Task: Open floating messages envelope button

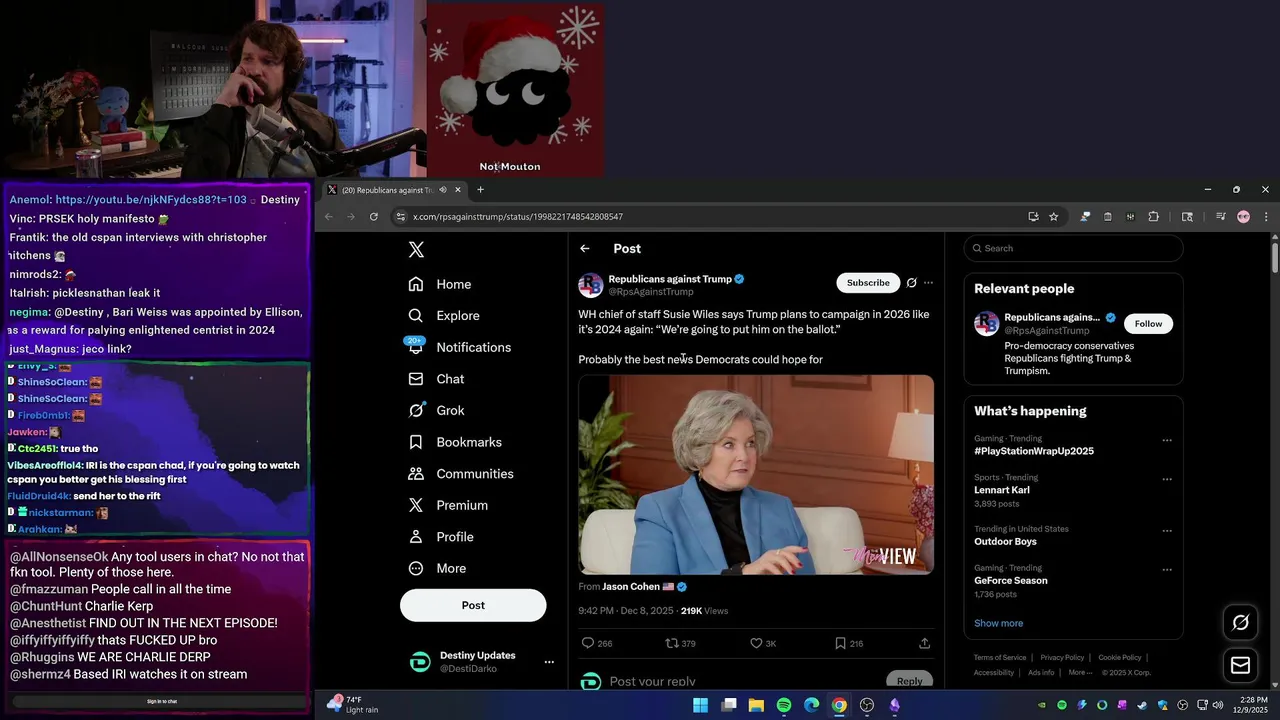Action: [1240, 665]
